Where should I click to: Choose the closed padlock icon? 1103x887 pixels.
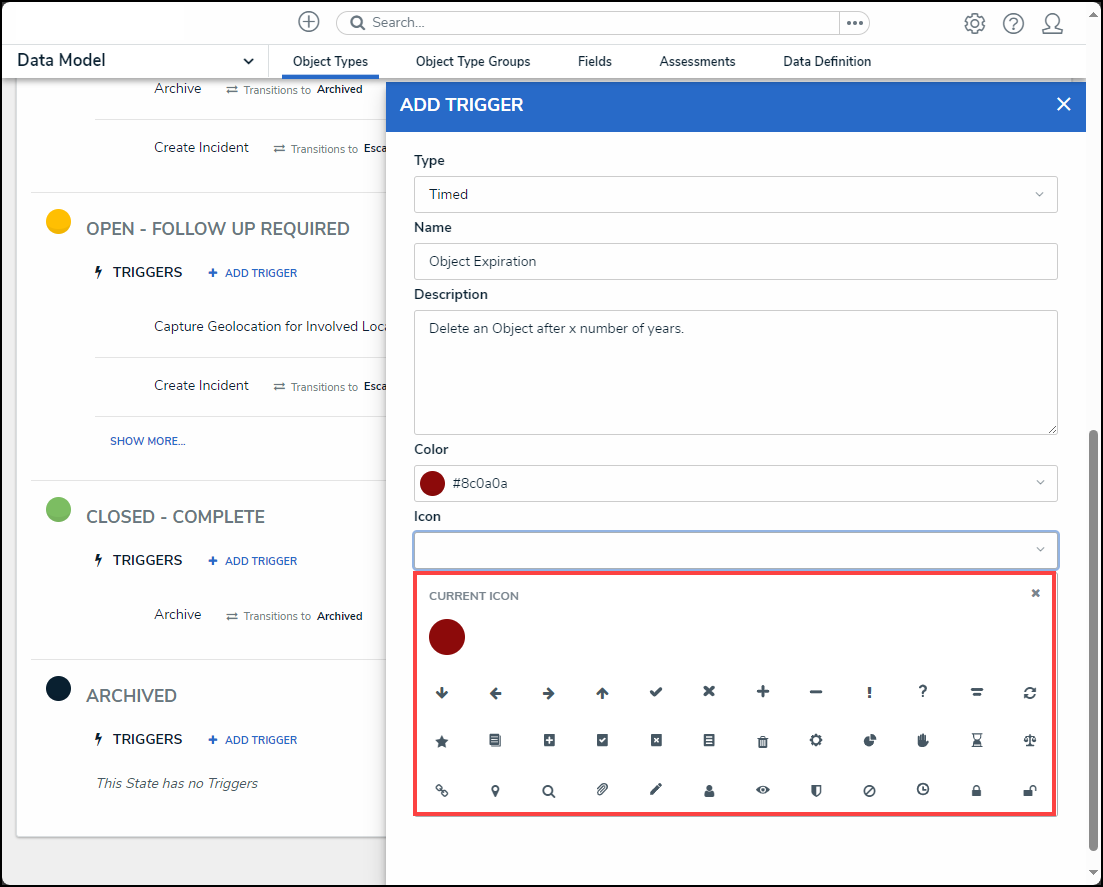tap(976, 790)
